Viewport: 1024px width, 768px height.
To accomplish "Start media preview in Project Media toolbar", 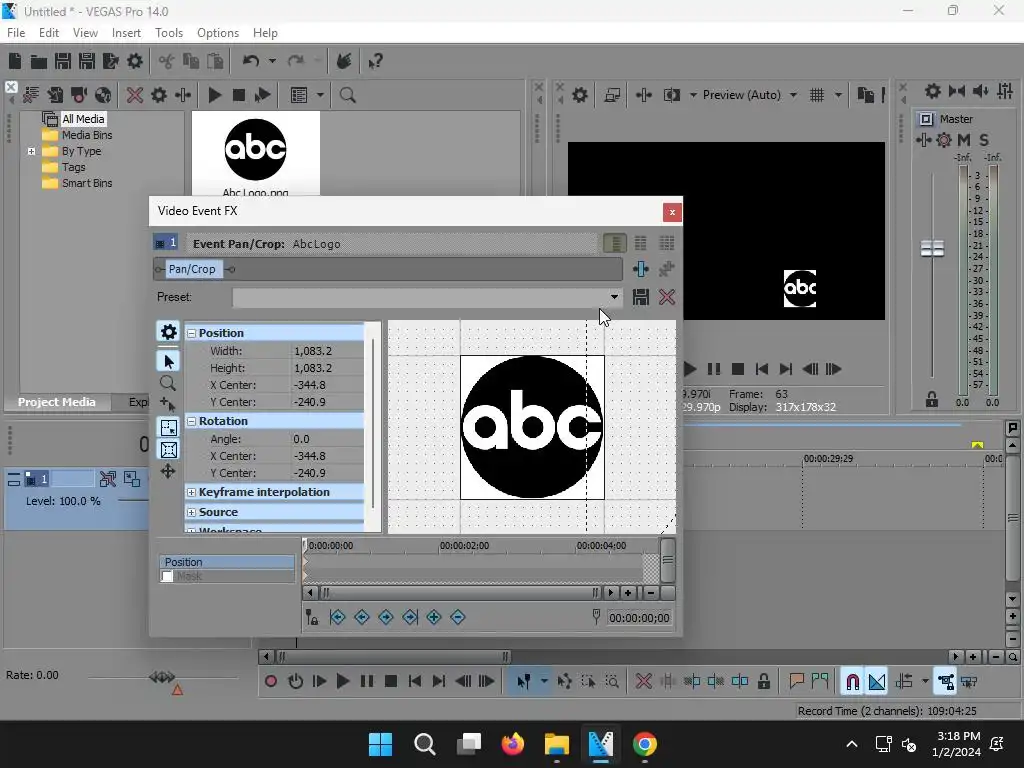I will click(214, 95).
